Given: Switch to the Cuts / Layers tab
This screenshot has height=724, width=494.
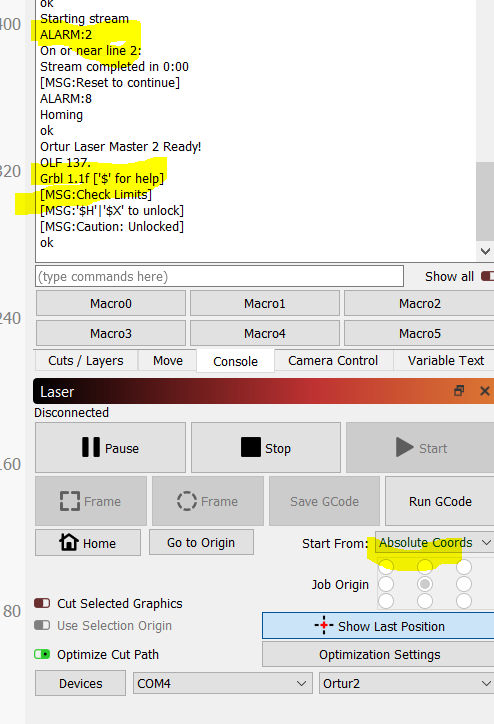Looking at the screenshot, I should point(86,361).
